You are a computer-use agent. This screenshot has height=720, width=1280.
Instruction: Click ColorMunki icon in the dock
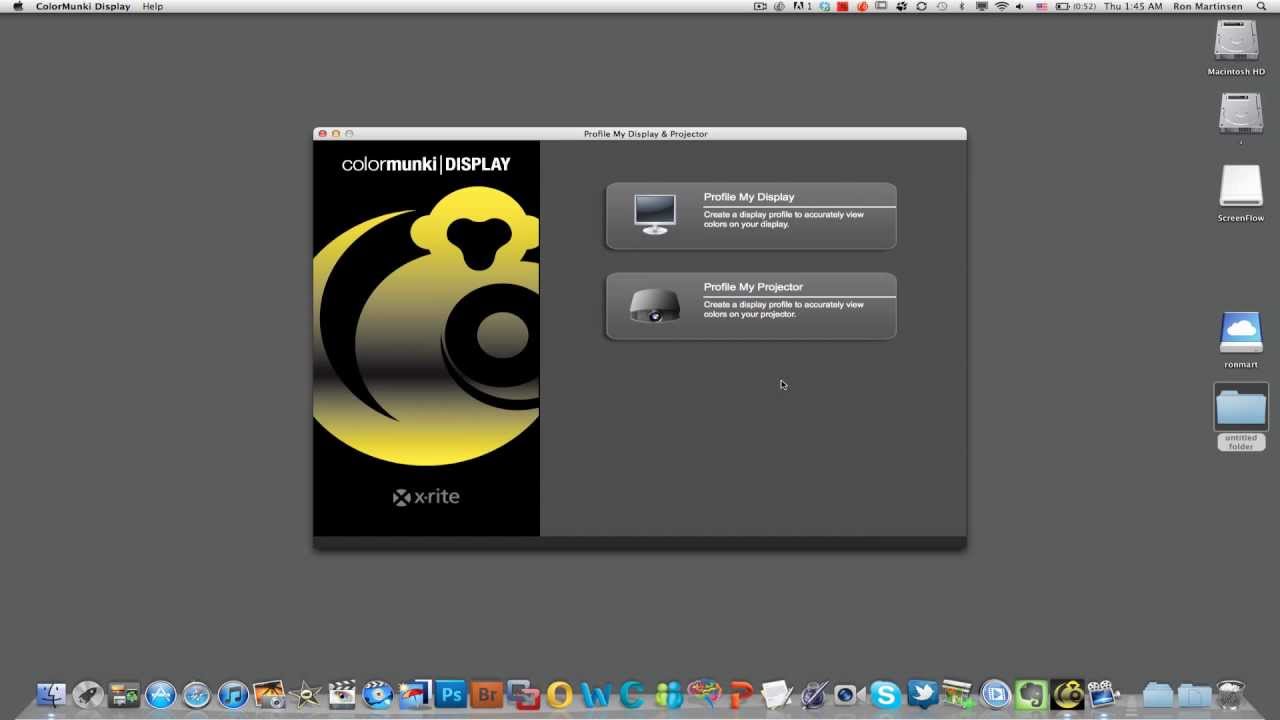[1067, 694]
